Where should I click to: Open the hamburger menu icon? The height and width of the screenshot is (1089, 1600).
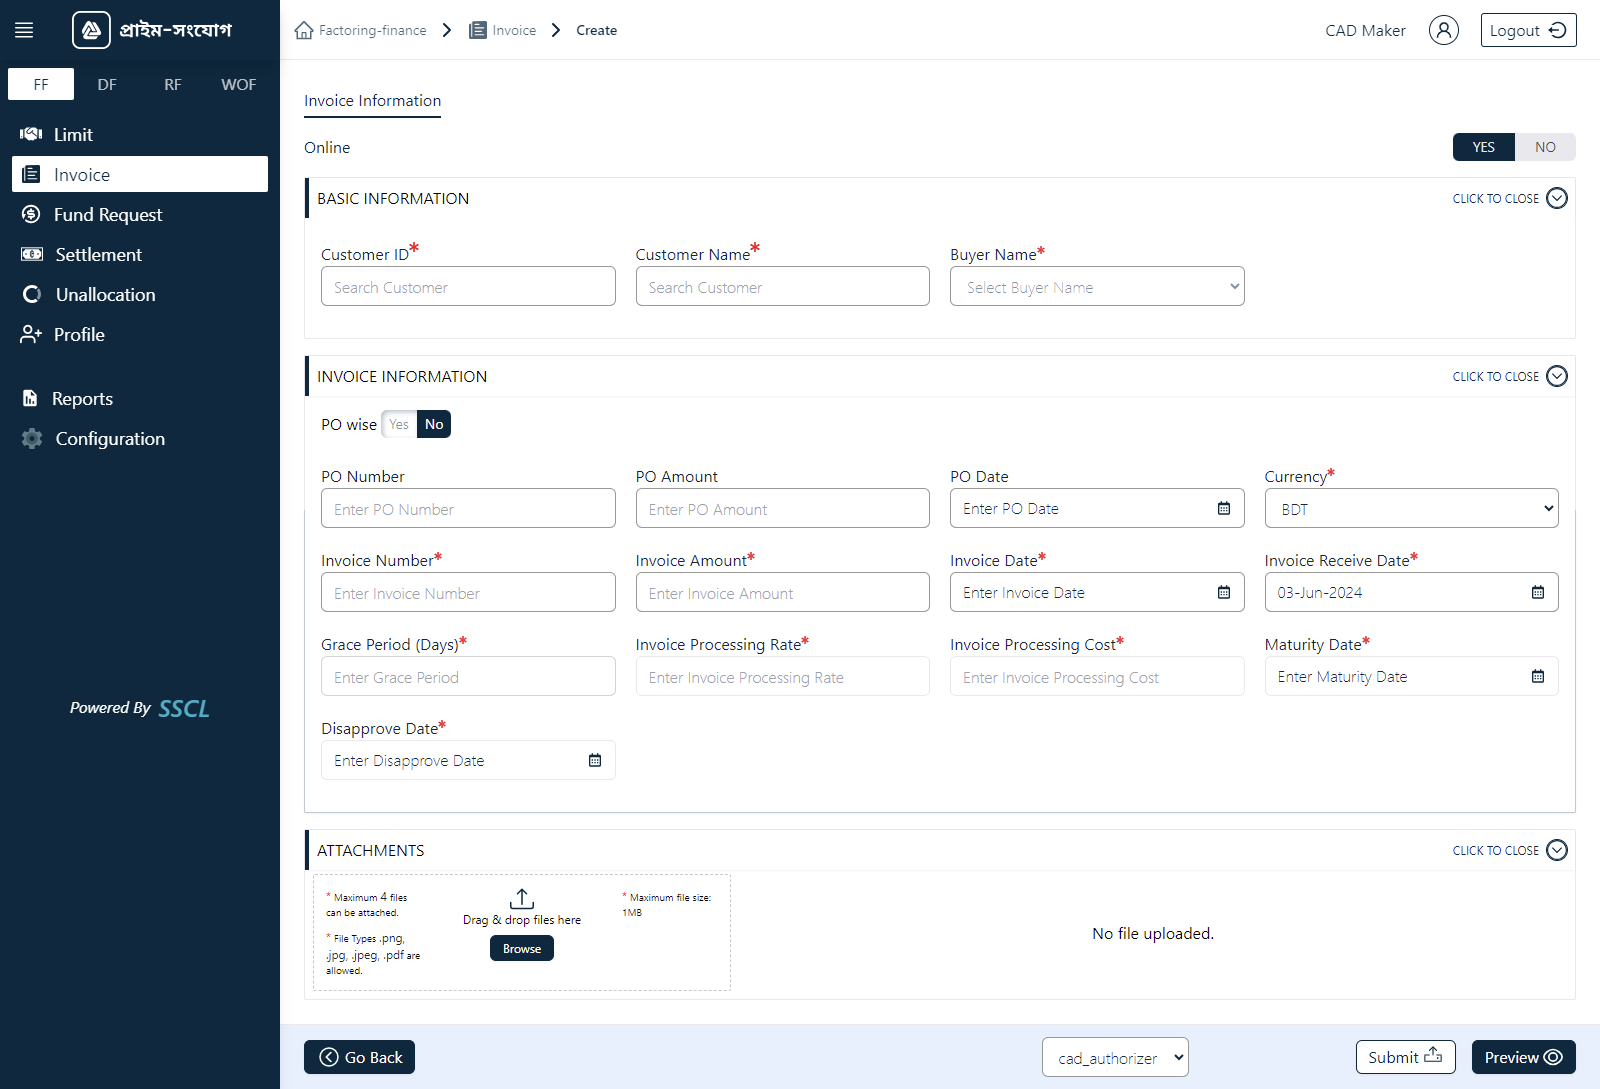point(24,30)
